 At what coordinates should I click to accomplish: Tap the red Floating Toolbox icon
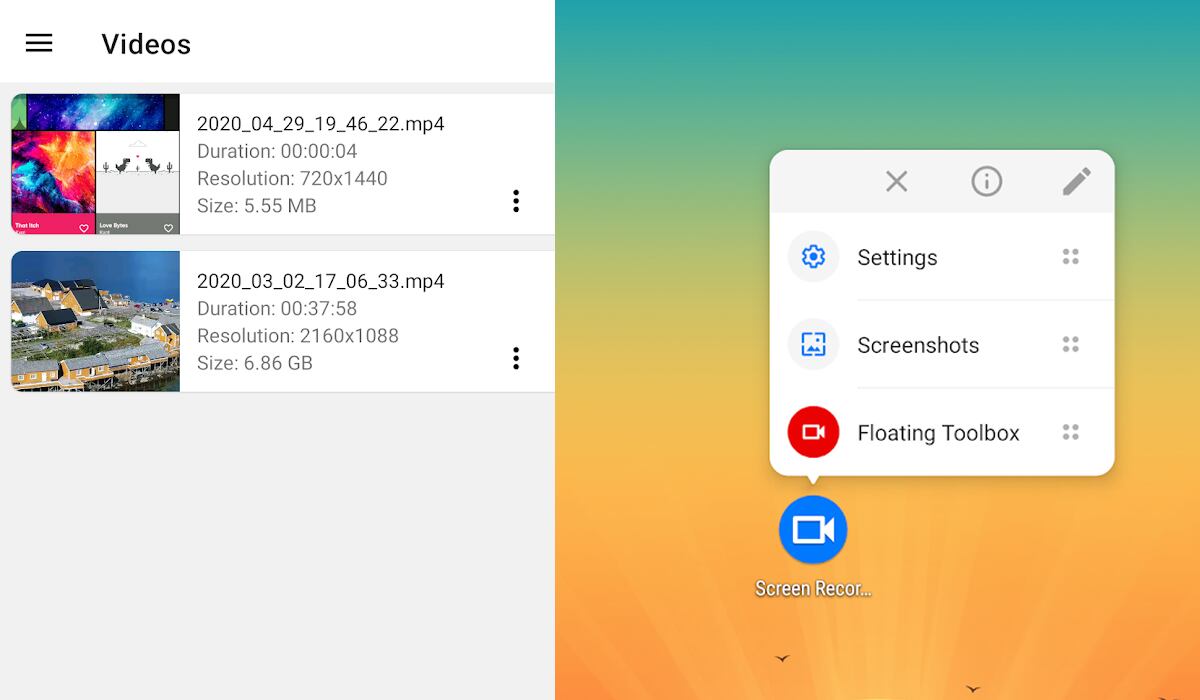(813, 432)
